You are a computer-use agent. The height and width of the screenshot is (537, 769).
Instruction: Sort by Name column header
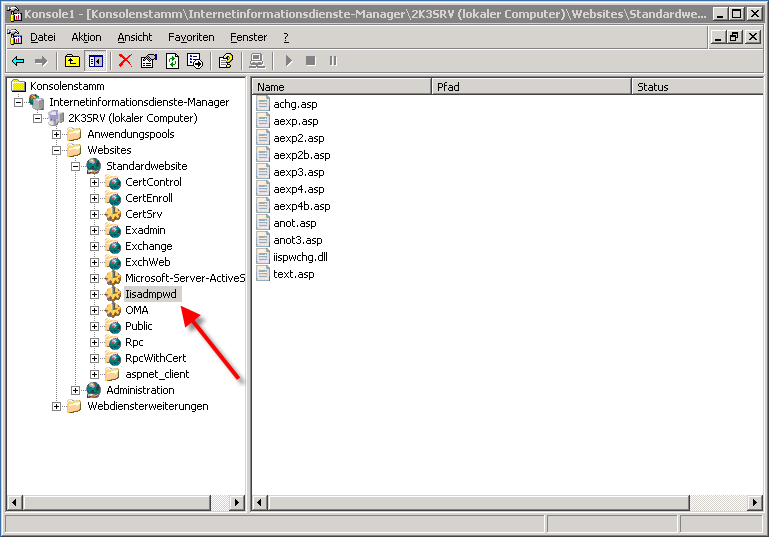(342, 87)
